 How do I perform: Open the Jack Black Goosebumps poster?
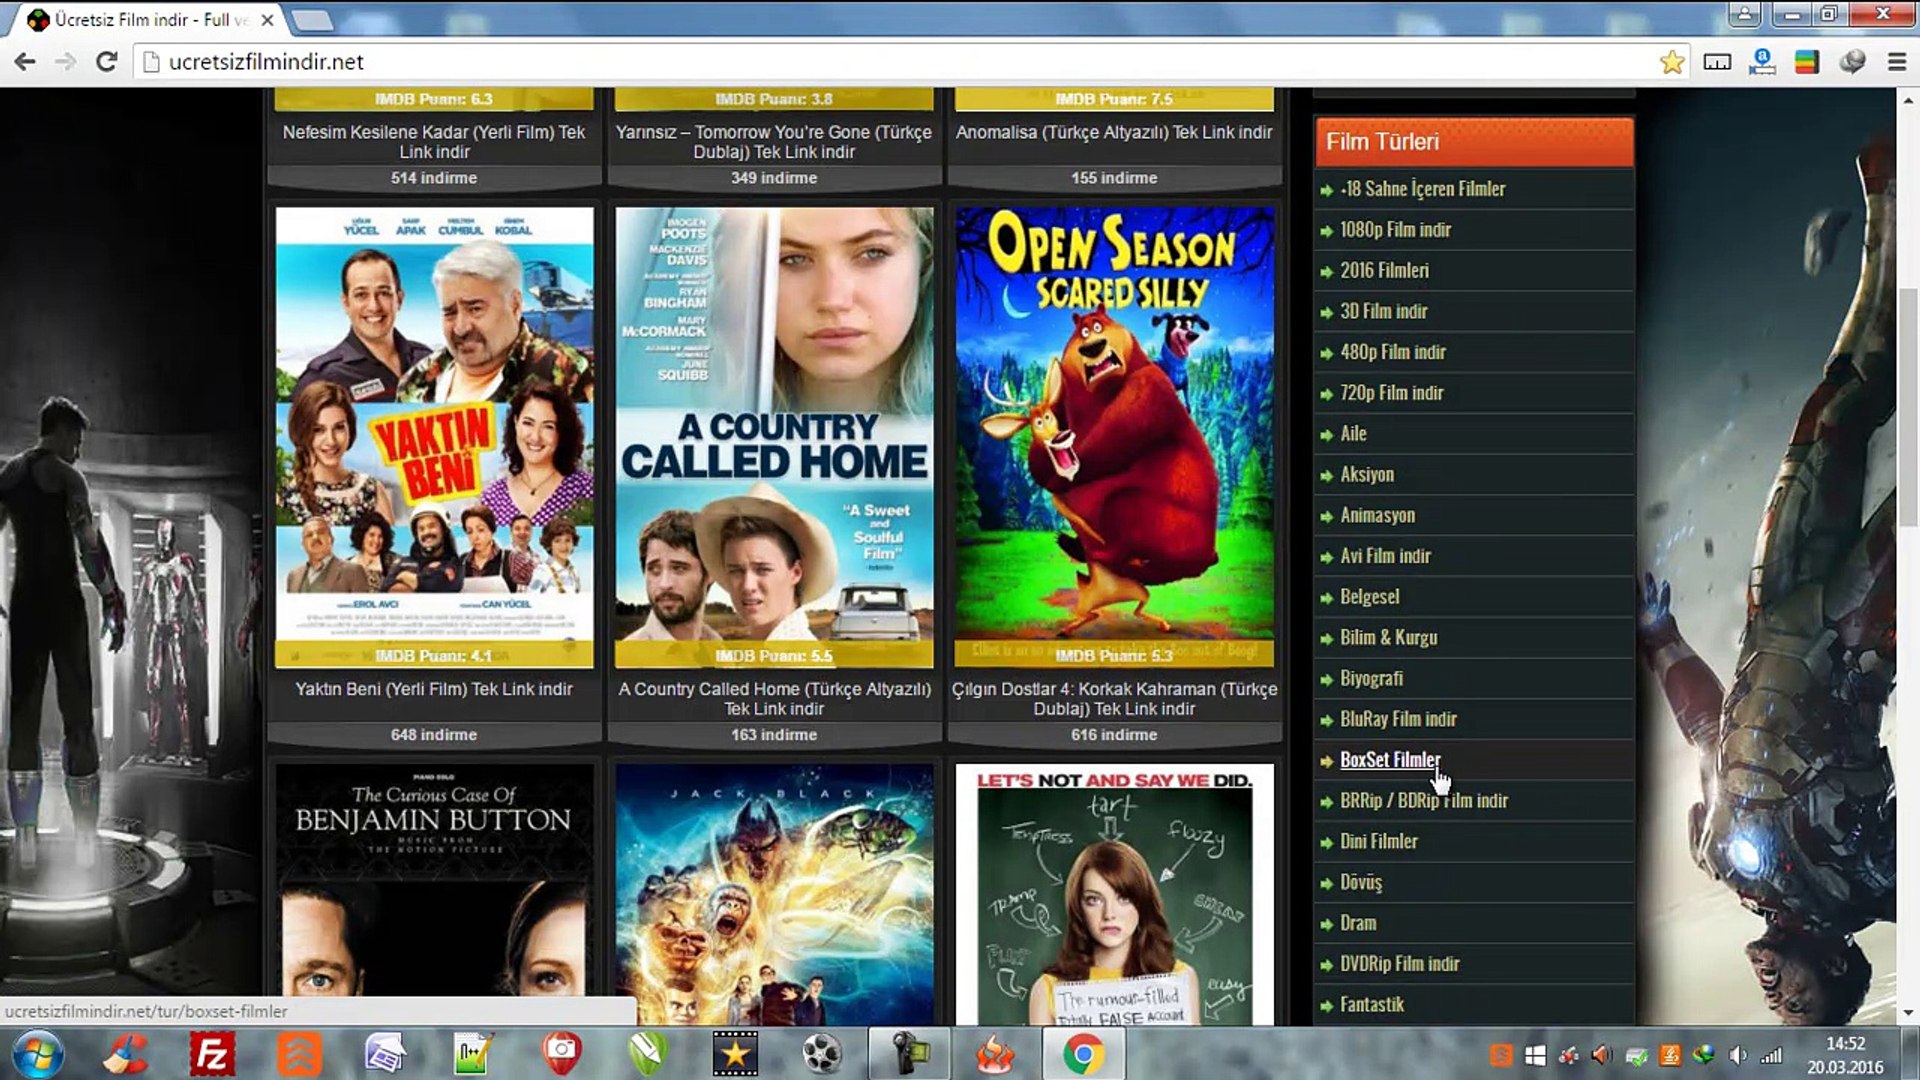click(x=774, y=895)
